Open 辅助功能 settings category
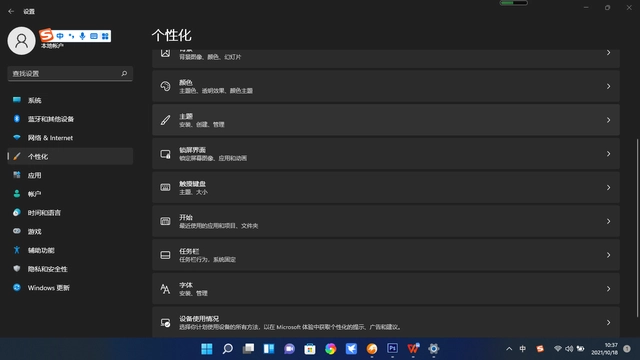This screenshot has width=640, height=360. click(70, 250)
